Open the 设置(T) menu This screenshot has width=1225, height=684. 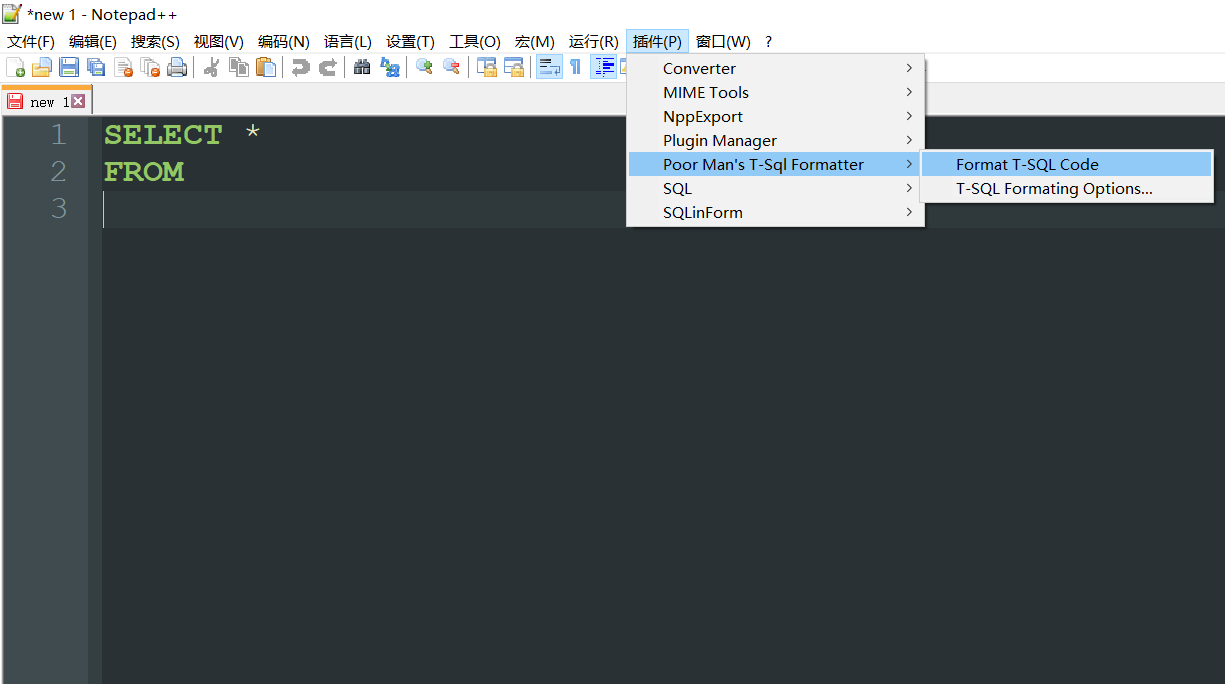point(410,41)
